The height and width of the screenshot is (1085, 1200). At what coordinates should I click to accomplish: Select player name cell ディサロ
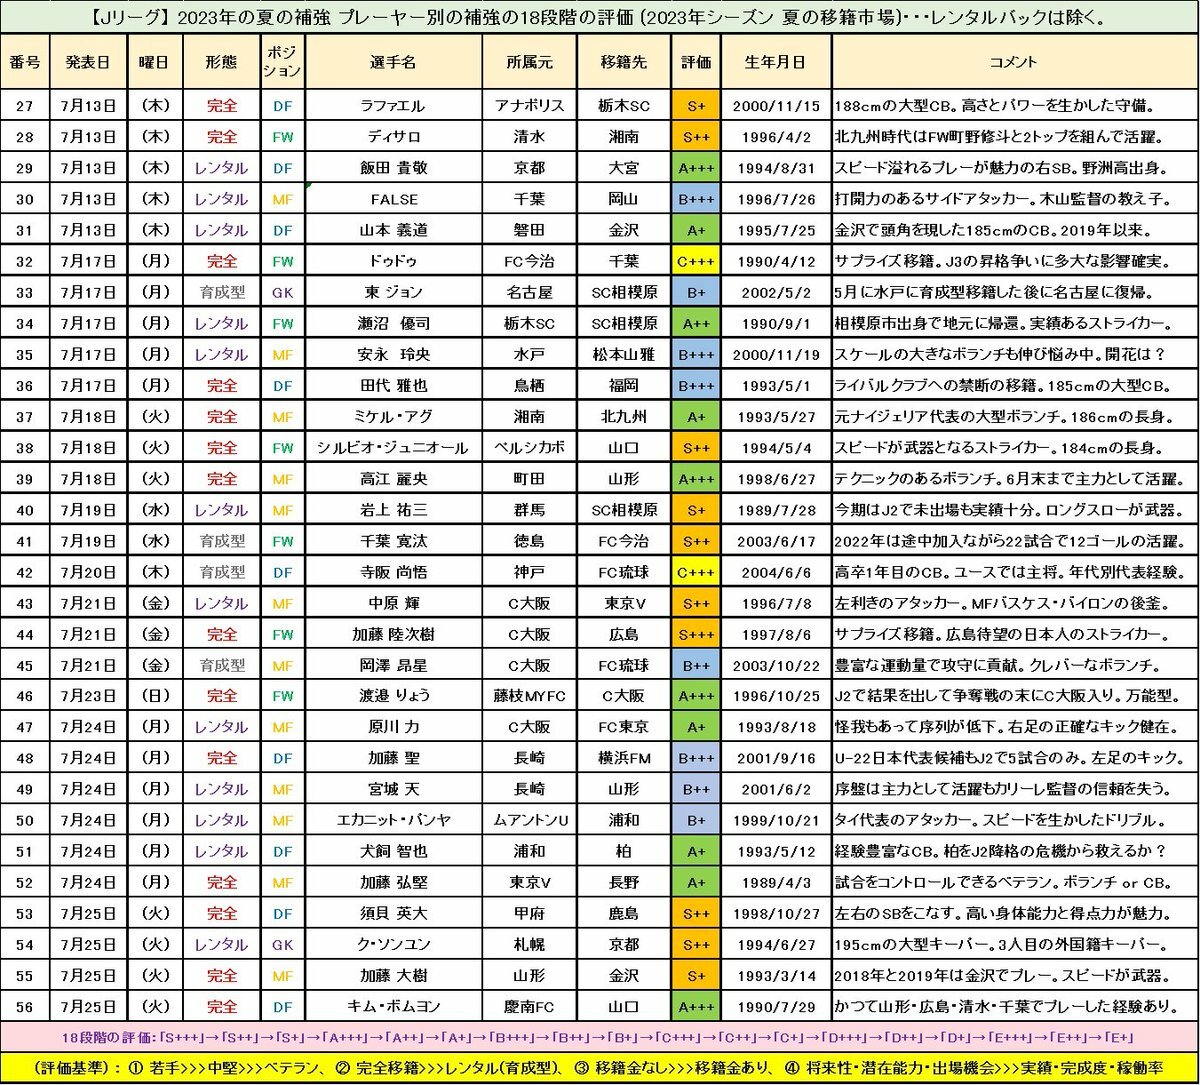point(392,137)
